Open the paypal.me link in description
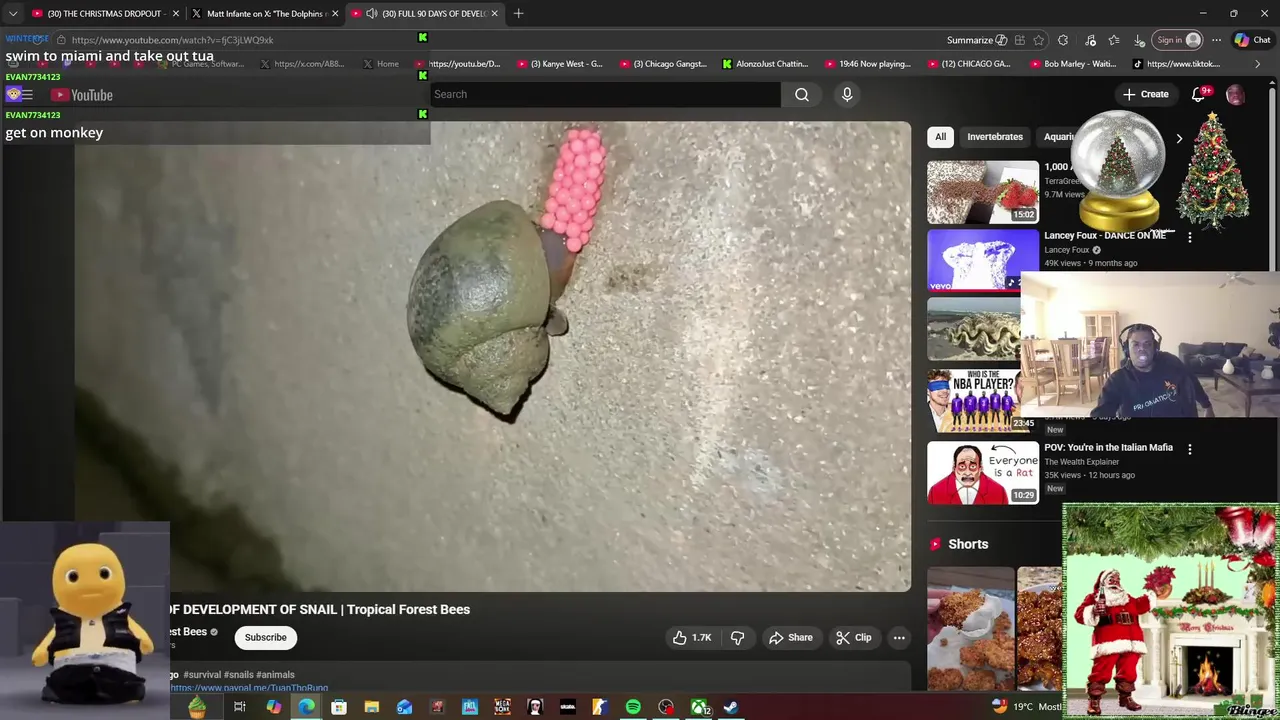The height and width of the screenshot is (720, 1280). (249, 687)
